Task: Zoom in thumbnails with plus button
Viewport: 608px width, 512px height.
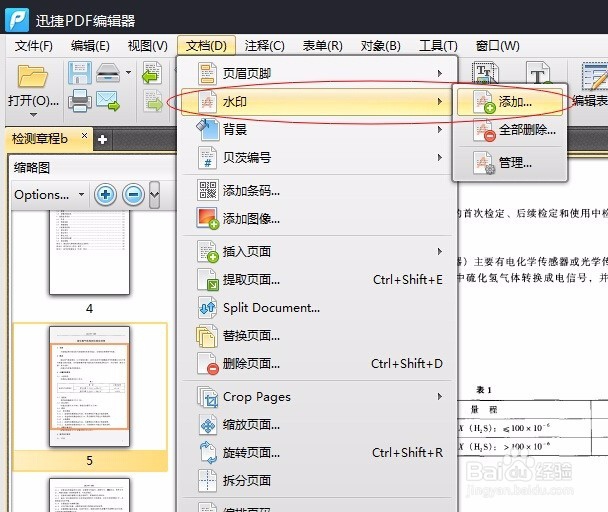Action: [105, 194]
